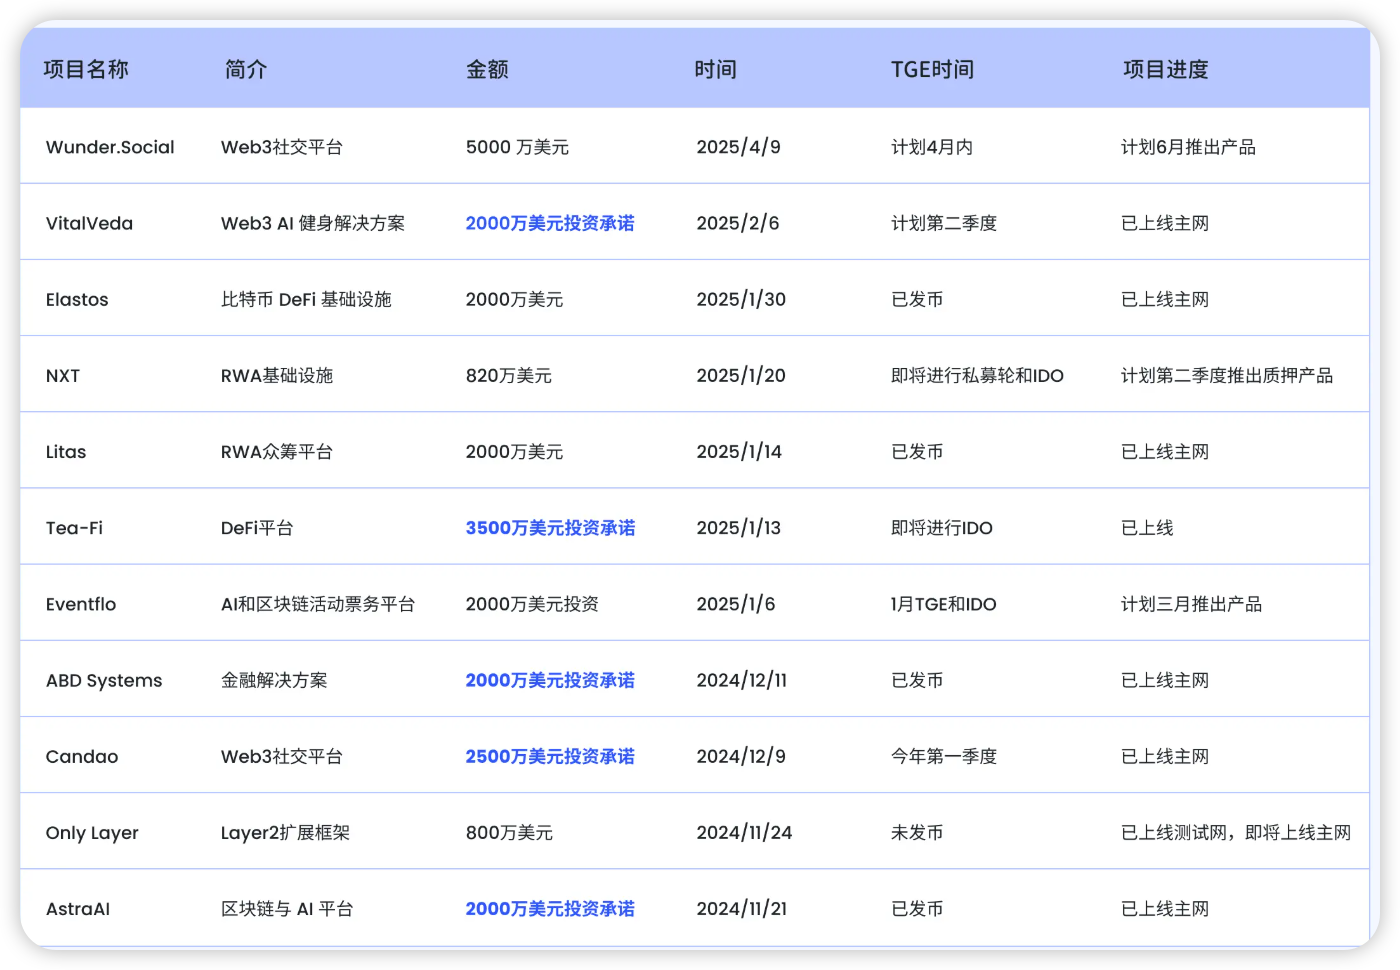Screen dimensions: 1400x970
Task: Click the DeFi平台 description
Action: point(257,528)
